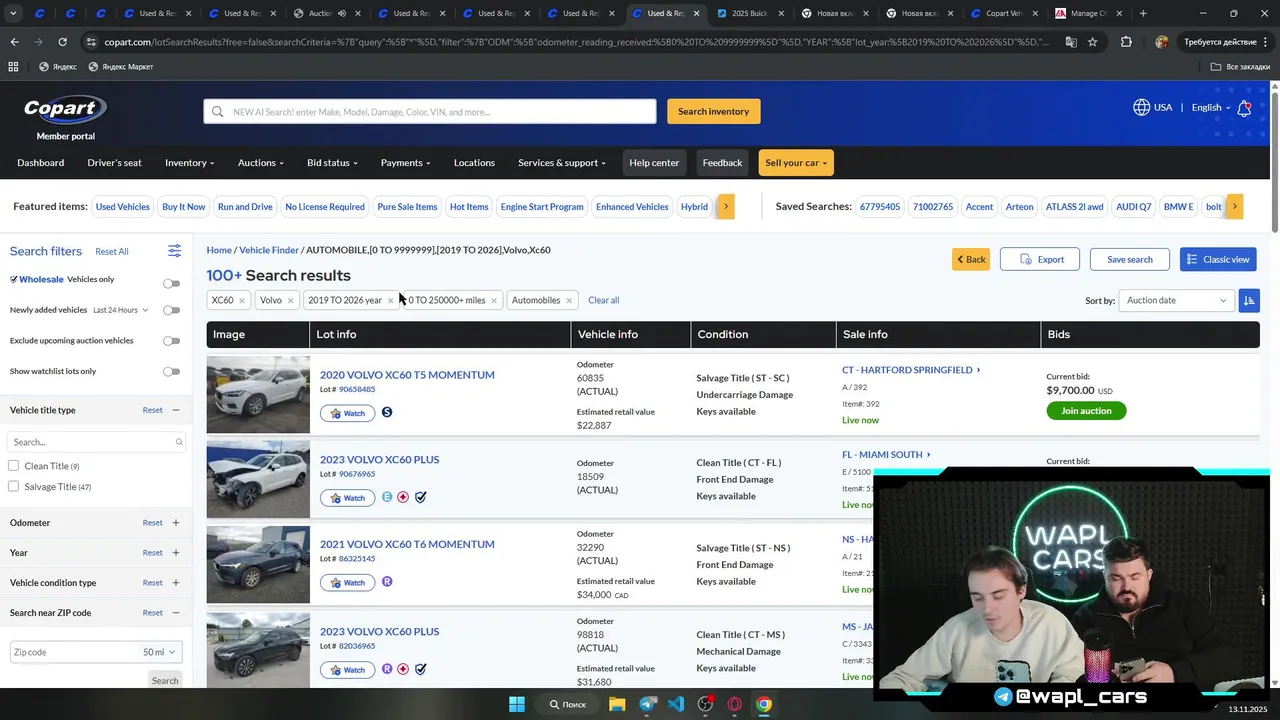Check the Clean Title checkbox
1280x720 pixels.
[13, 466]
